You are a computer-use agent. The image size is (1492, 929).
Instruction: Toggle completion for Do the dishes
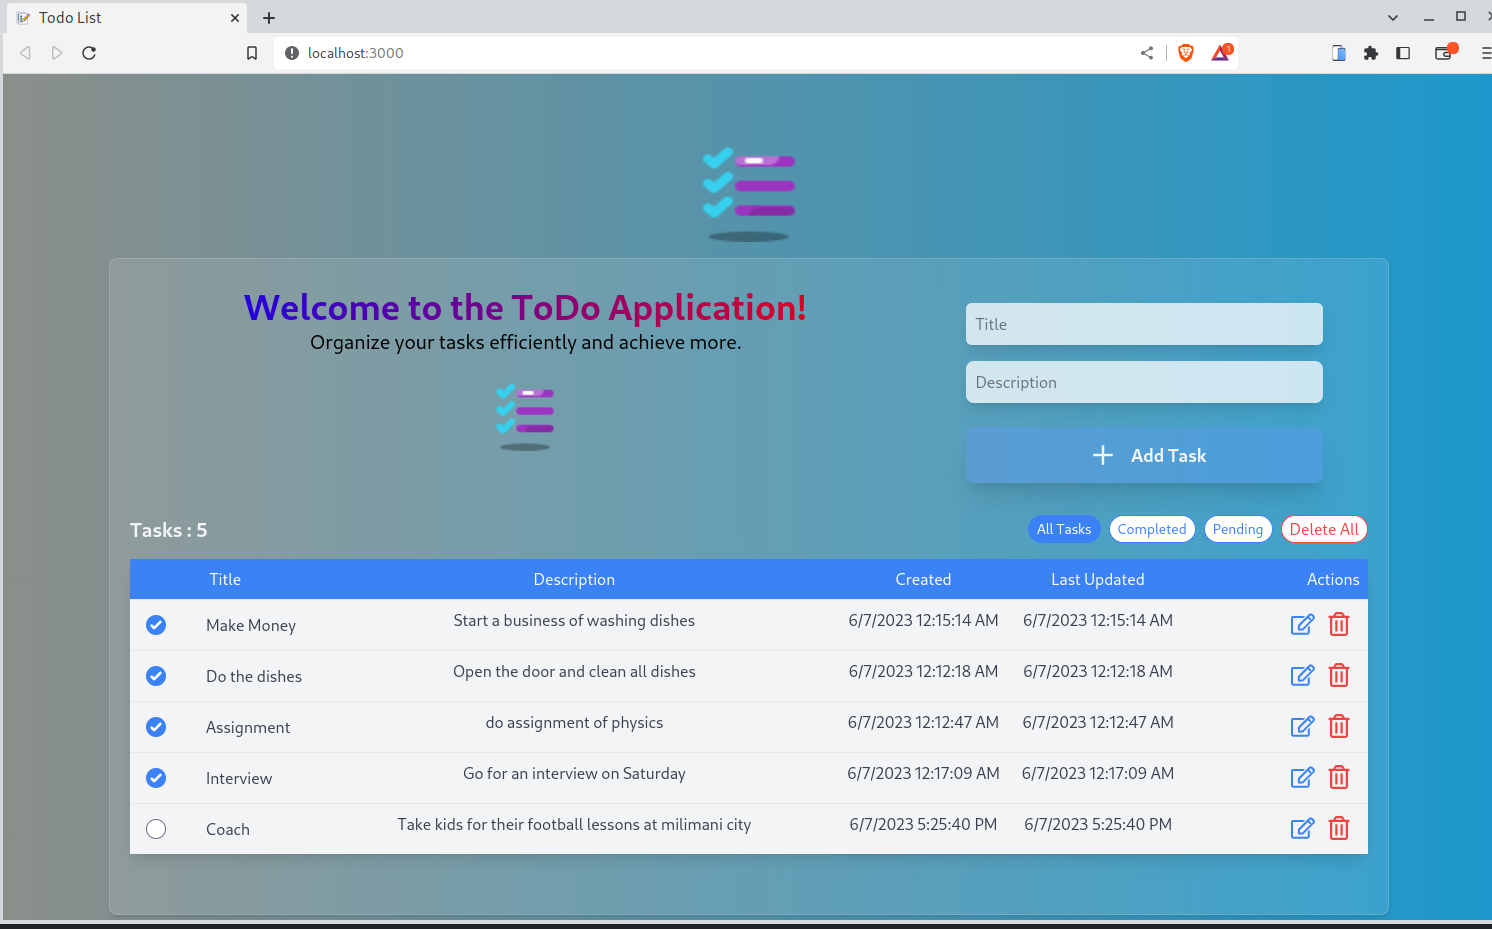click(156, 675)
